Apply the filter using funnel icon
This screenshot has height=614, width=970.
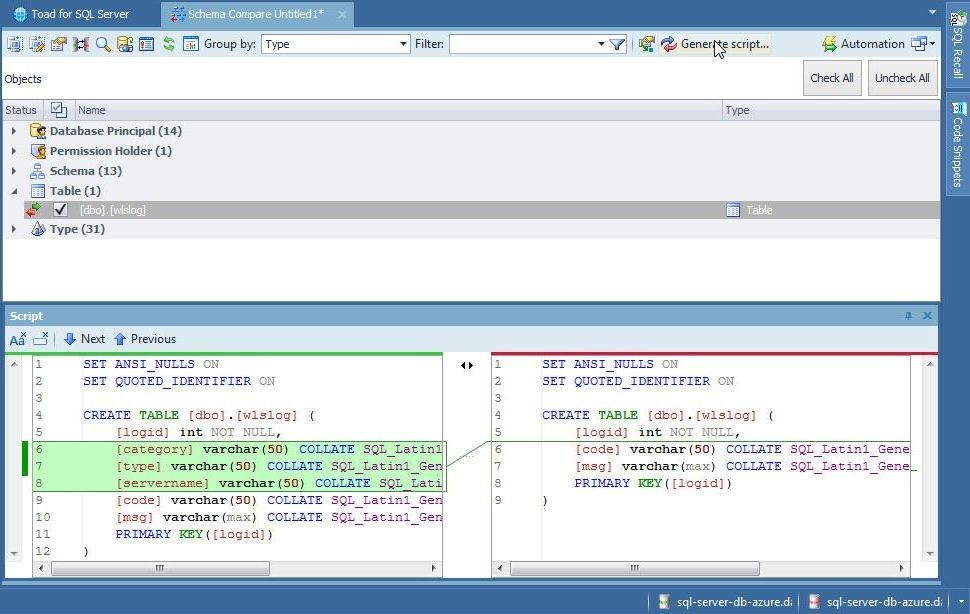[x=617, y=44]
